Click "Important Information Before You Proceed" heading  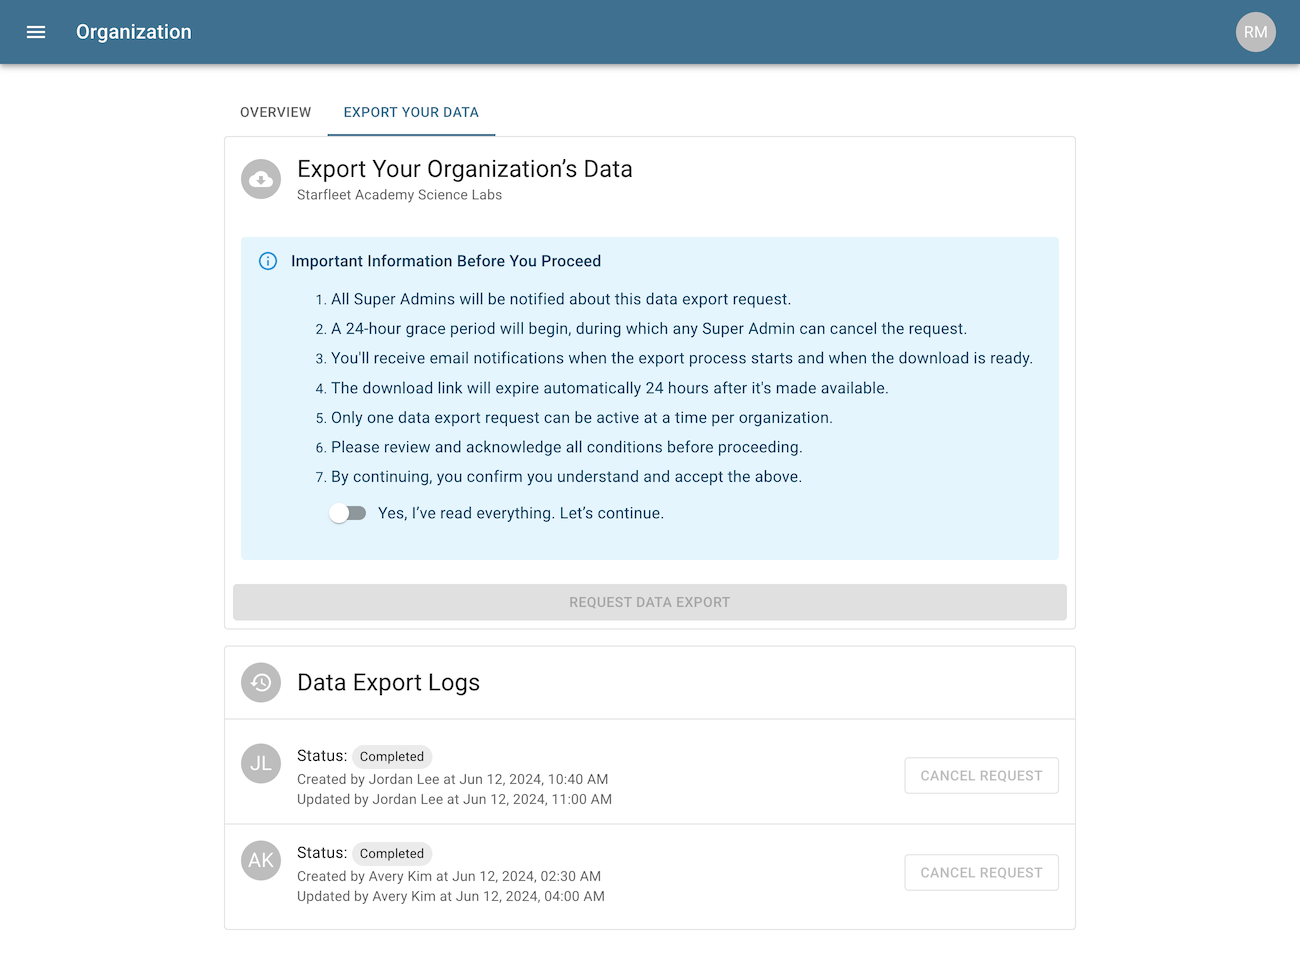click(x=446, y=261)
